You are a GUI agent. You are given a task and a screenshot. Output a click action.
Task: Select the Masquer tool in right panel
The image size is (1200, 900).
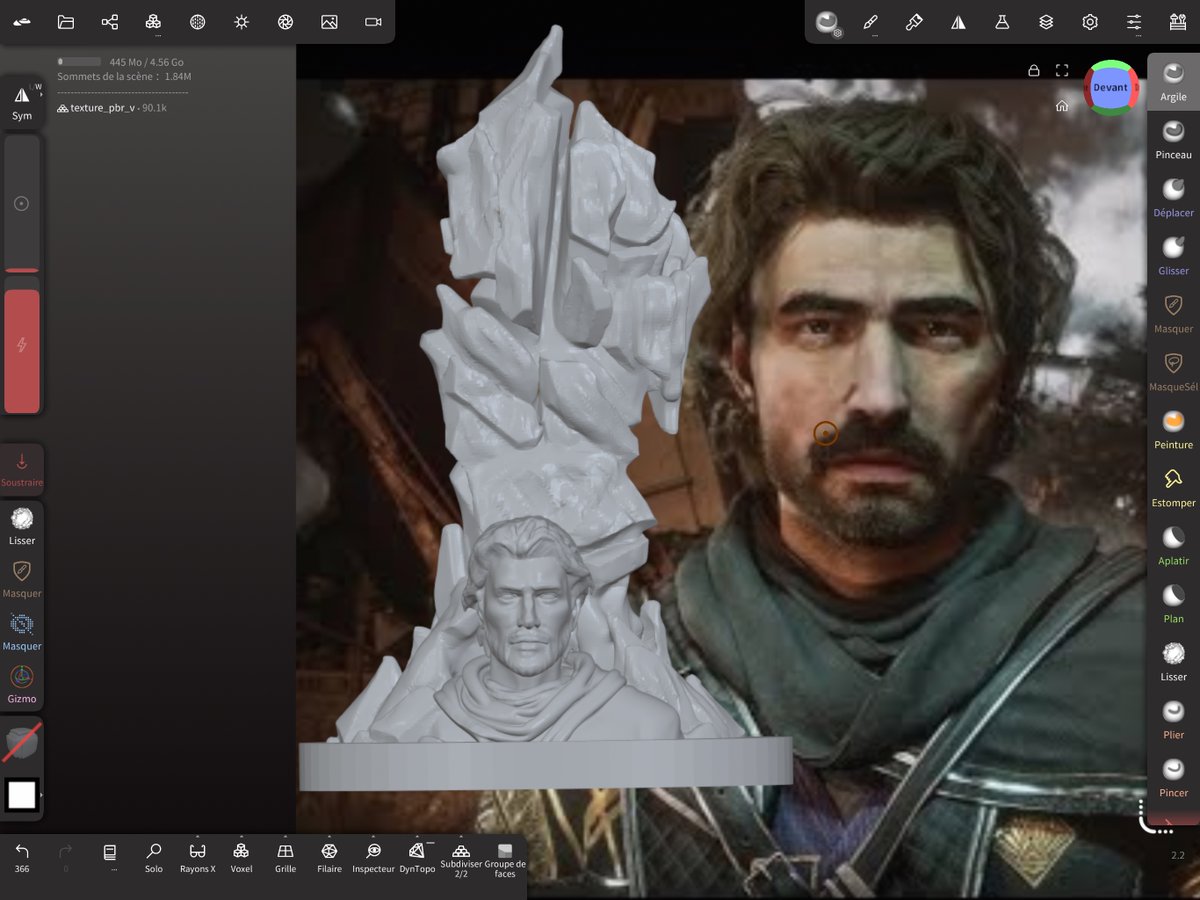pos(1173,313)
